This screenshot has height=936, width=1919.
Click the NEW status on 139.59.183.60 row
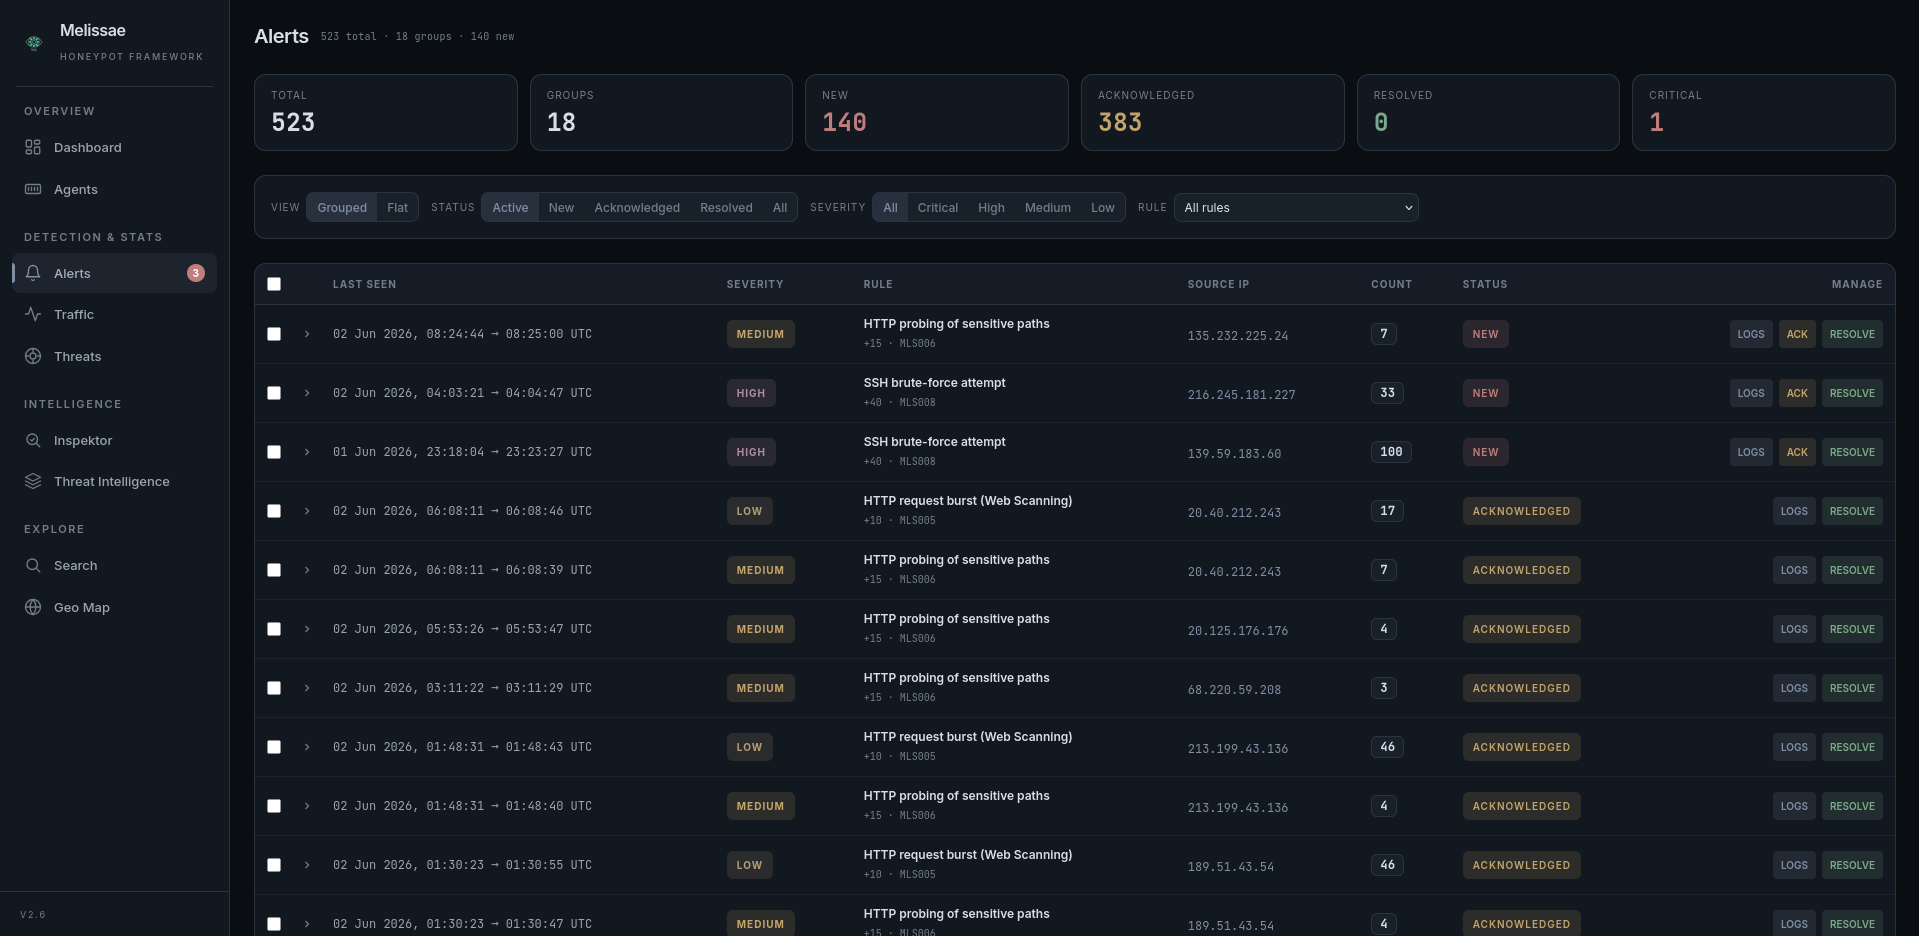coord(1485,452)
